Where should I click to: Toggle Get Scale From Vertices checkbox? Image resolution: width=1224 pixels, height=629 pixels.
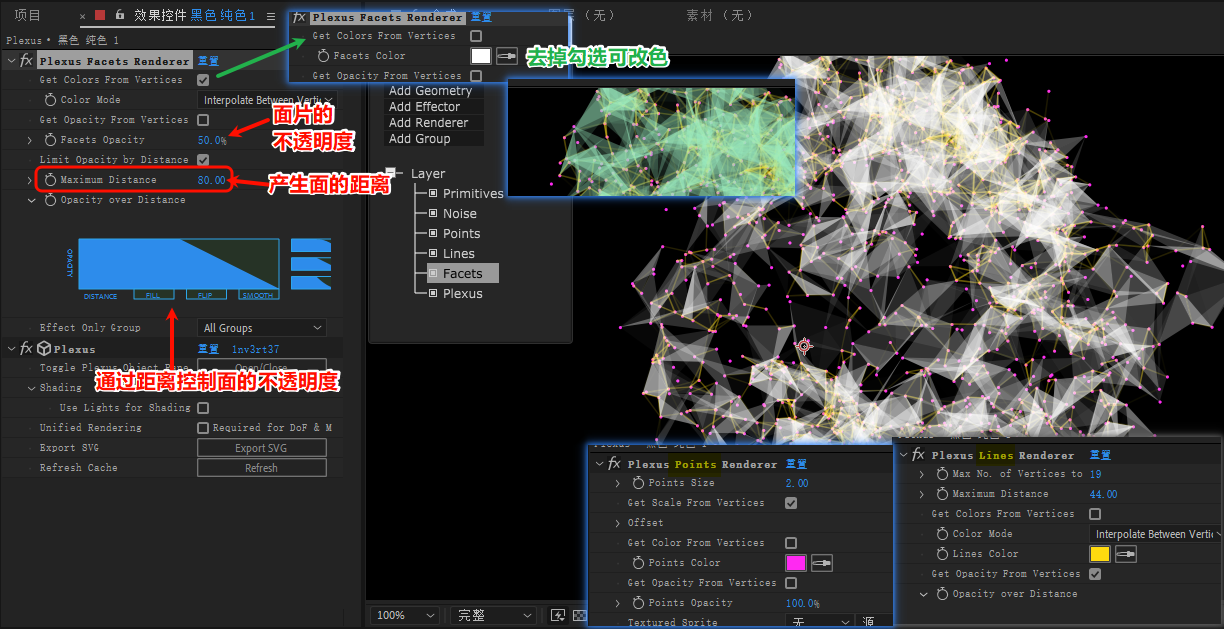click(x=791, y=503)
